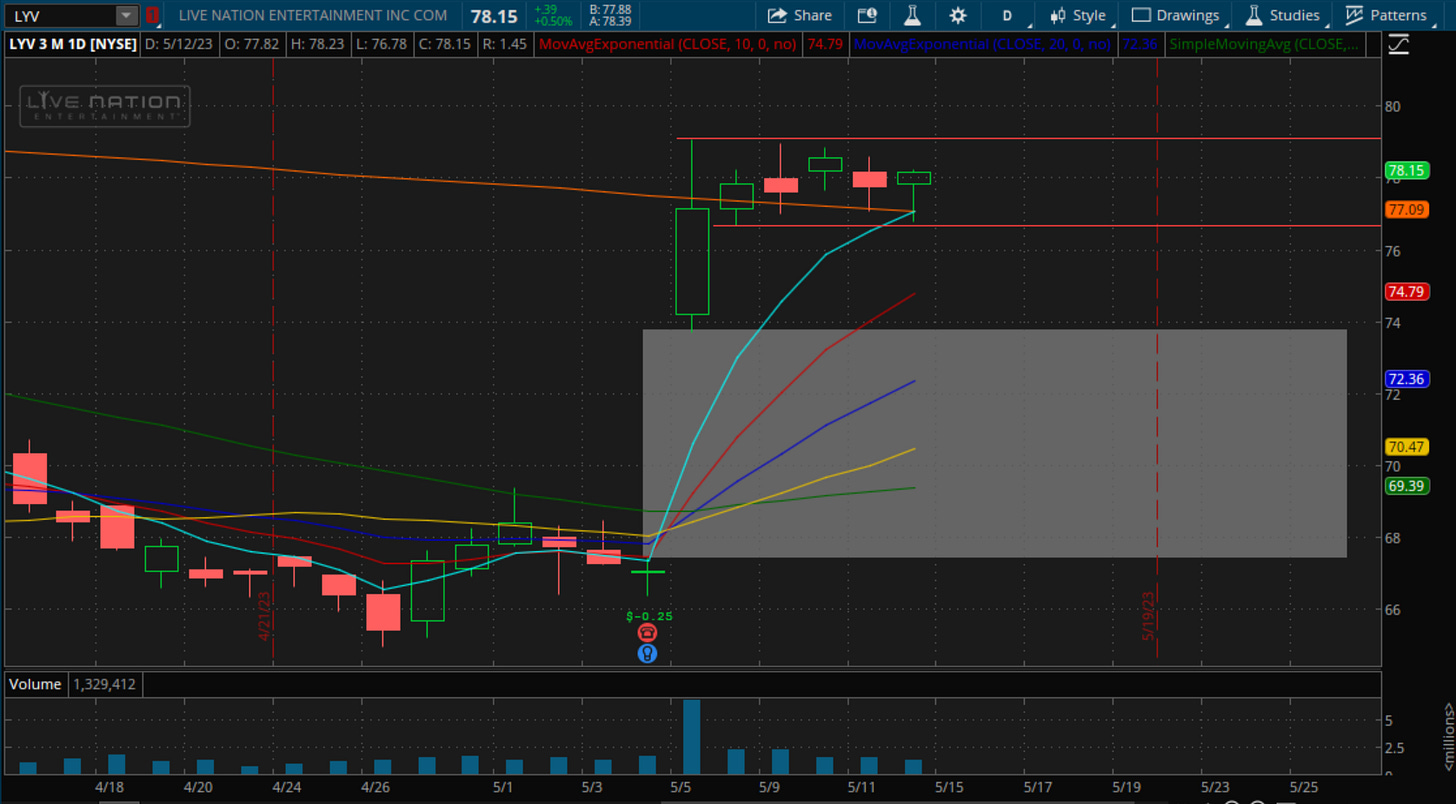
Task: Click the Live Nation logo thumbnail
Action: (104, 106)
